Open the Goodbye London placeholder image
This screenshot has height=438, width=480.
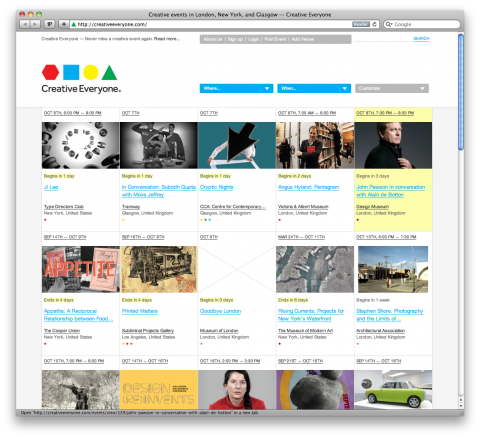pos(237,269)
